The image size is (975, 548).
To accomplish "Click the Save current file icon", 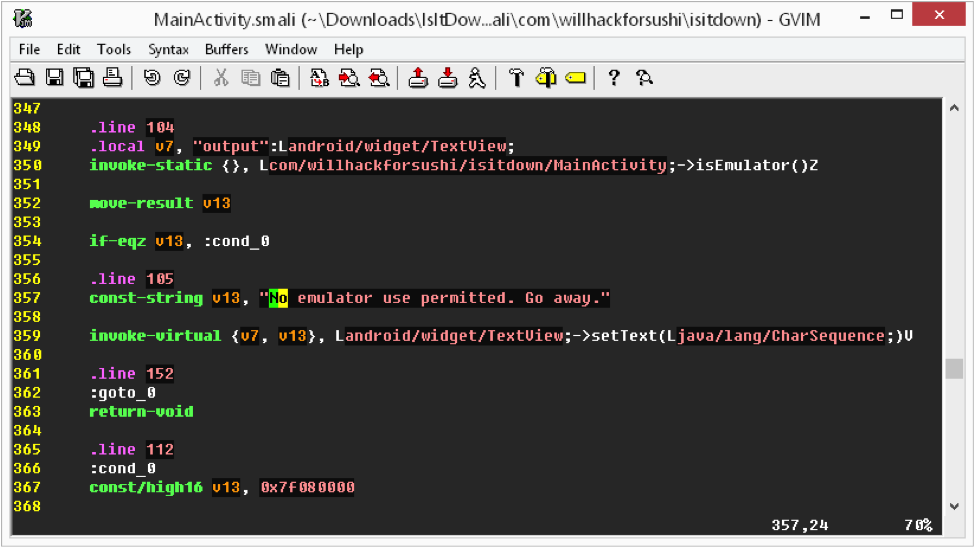I will pyautogui.click(x=55, y=78).
